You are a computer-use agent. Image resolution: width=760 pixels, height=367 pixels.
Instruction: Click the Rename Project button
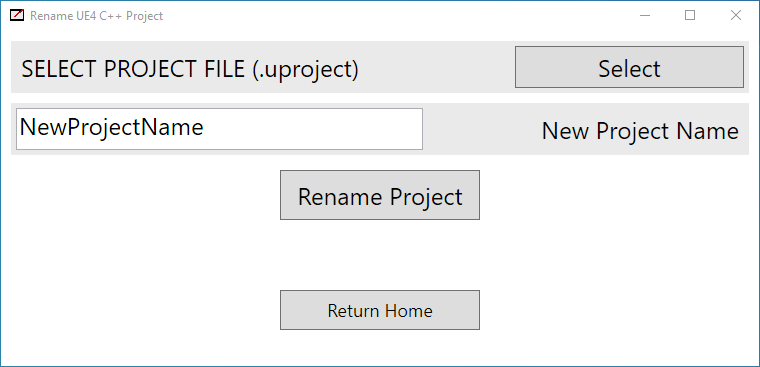[x=380, y=195]
